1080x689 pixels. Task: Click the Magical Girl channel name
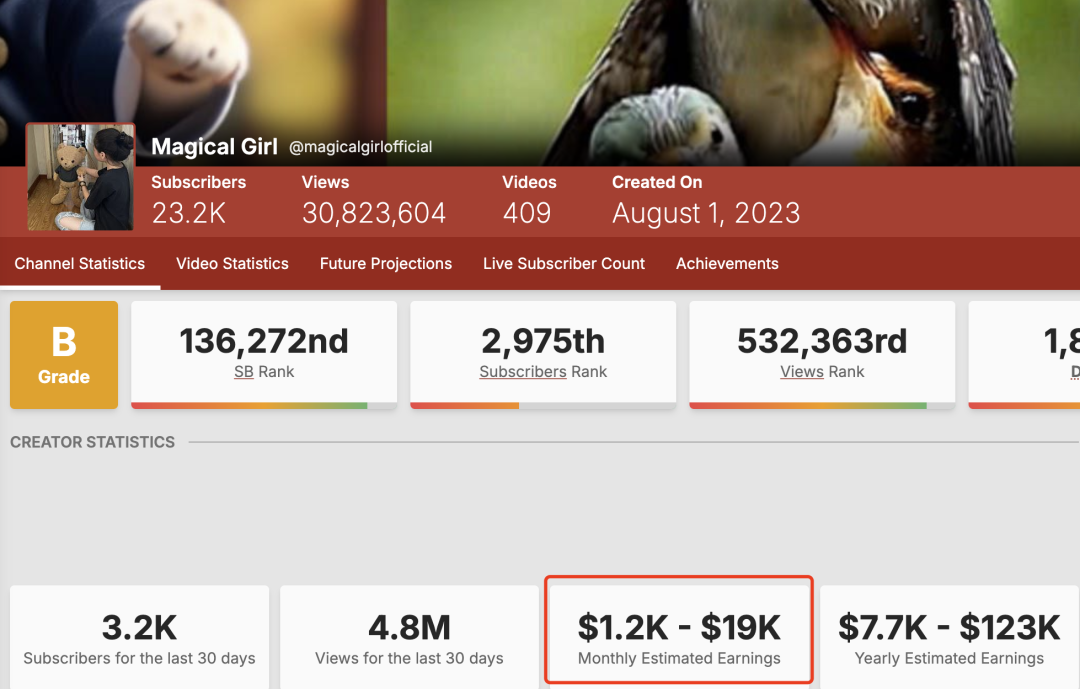click(x=214, y=146)
